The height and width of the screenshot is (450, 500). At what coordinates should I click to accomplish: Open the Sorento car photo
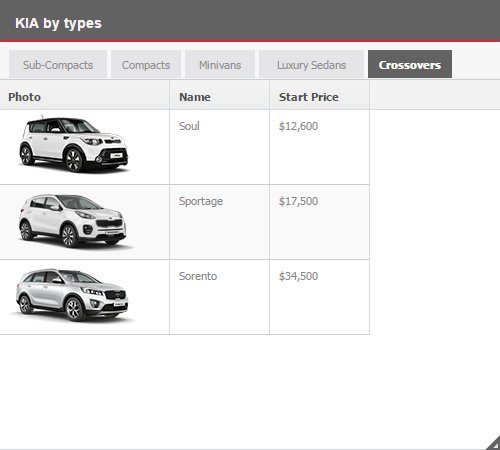pos(73,295)
